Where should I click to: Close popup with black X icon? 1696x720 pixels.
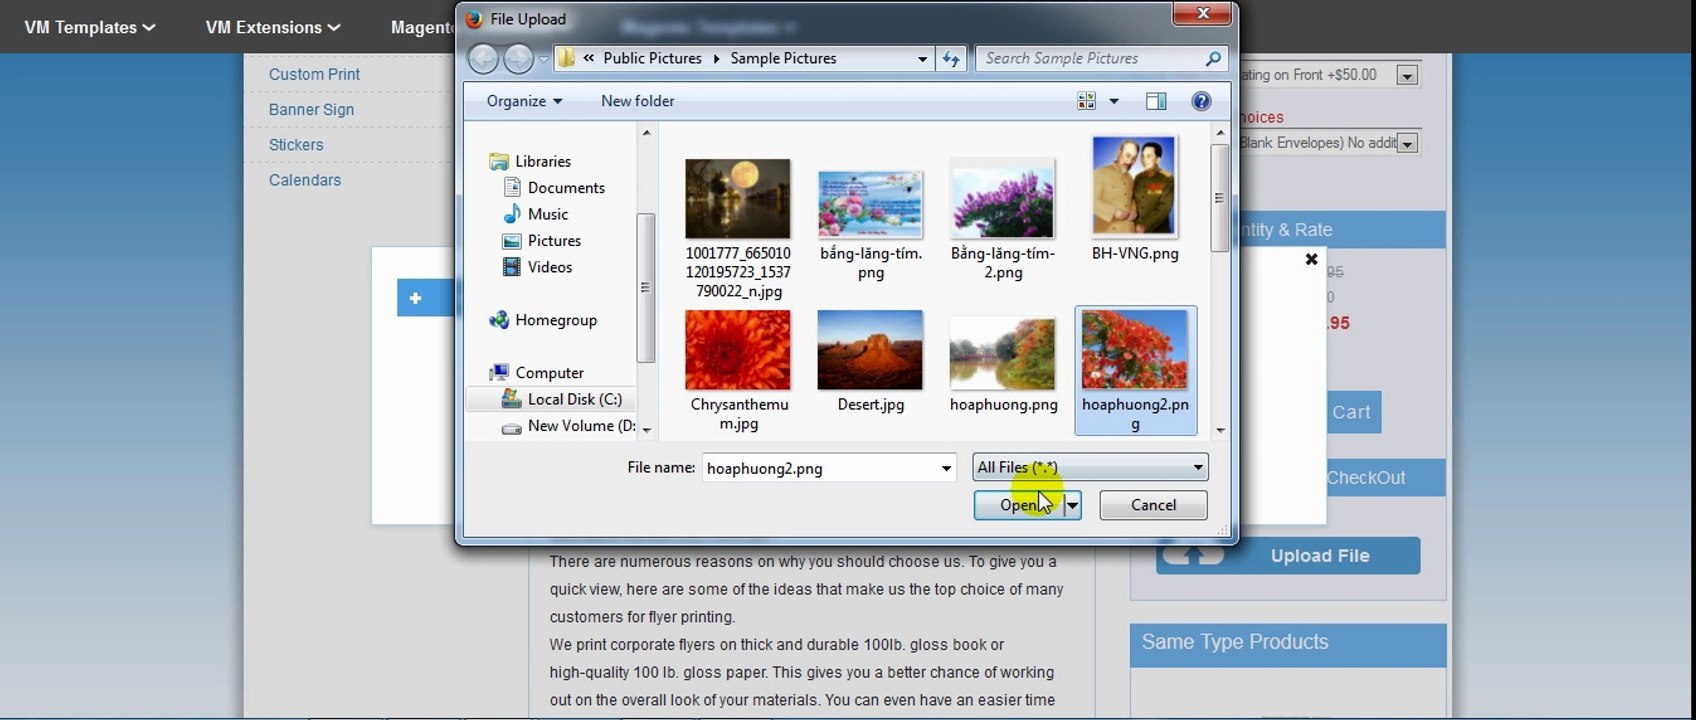point(1311,260)
